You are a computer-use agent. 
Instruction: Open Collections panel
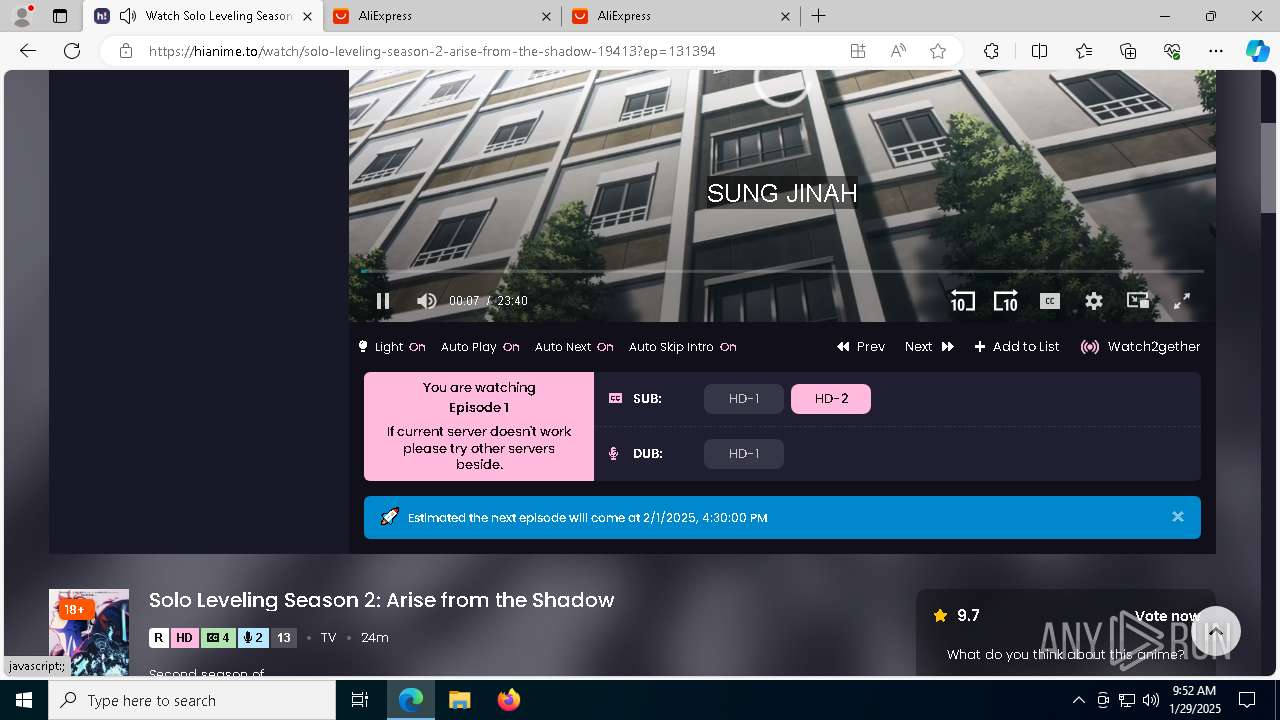1128,51
